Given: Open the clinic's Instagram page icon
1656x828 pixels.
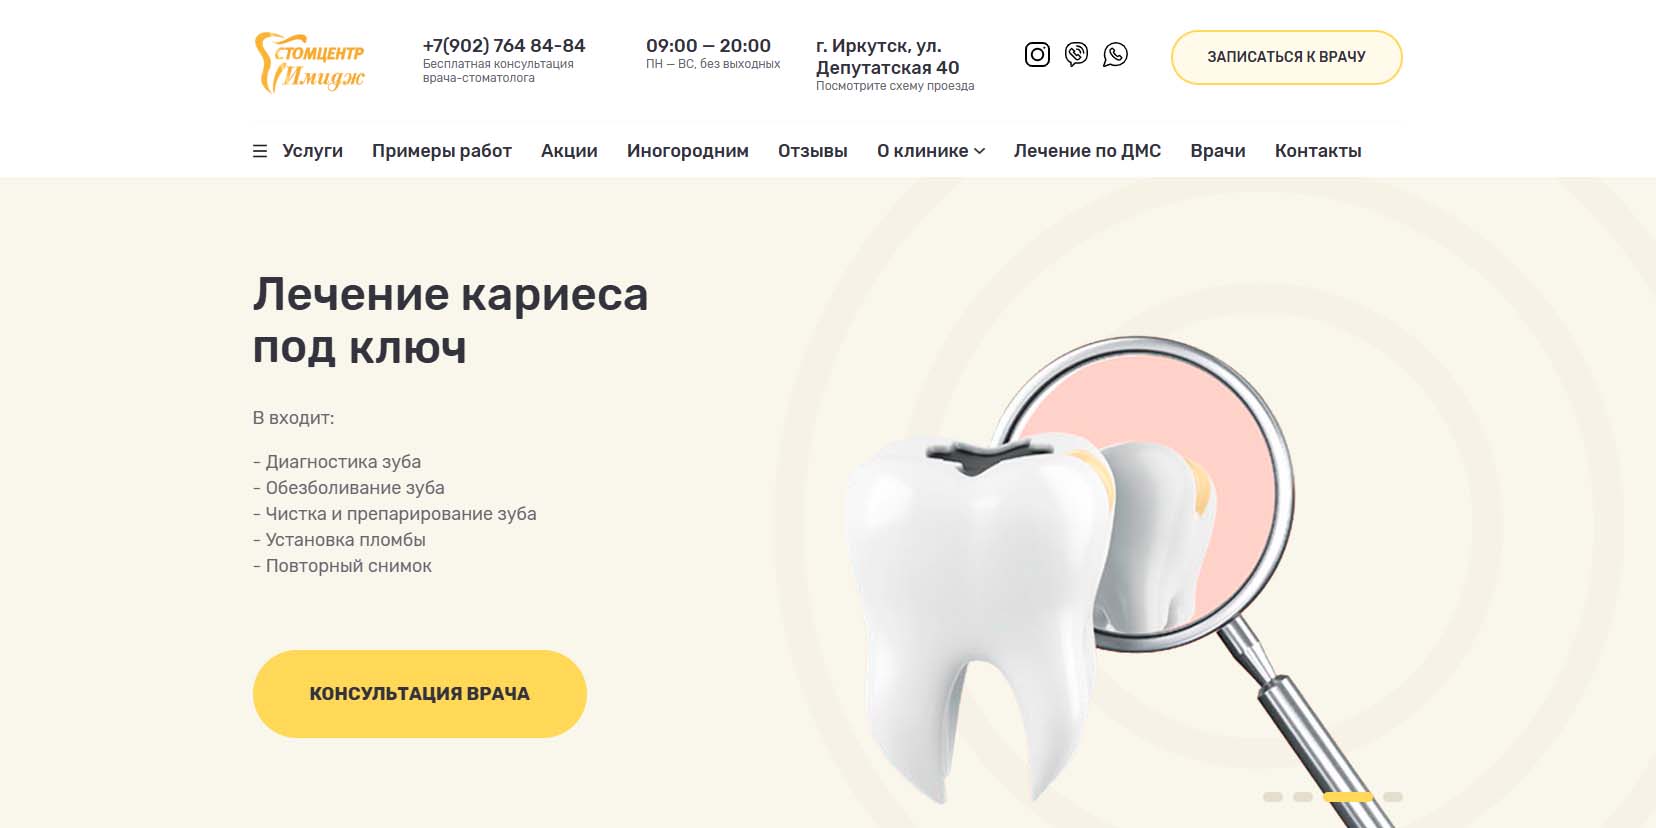Looking at the screenshot, I should click(1037, 54).
